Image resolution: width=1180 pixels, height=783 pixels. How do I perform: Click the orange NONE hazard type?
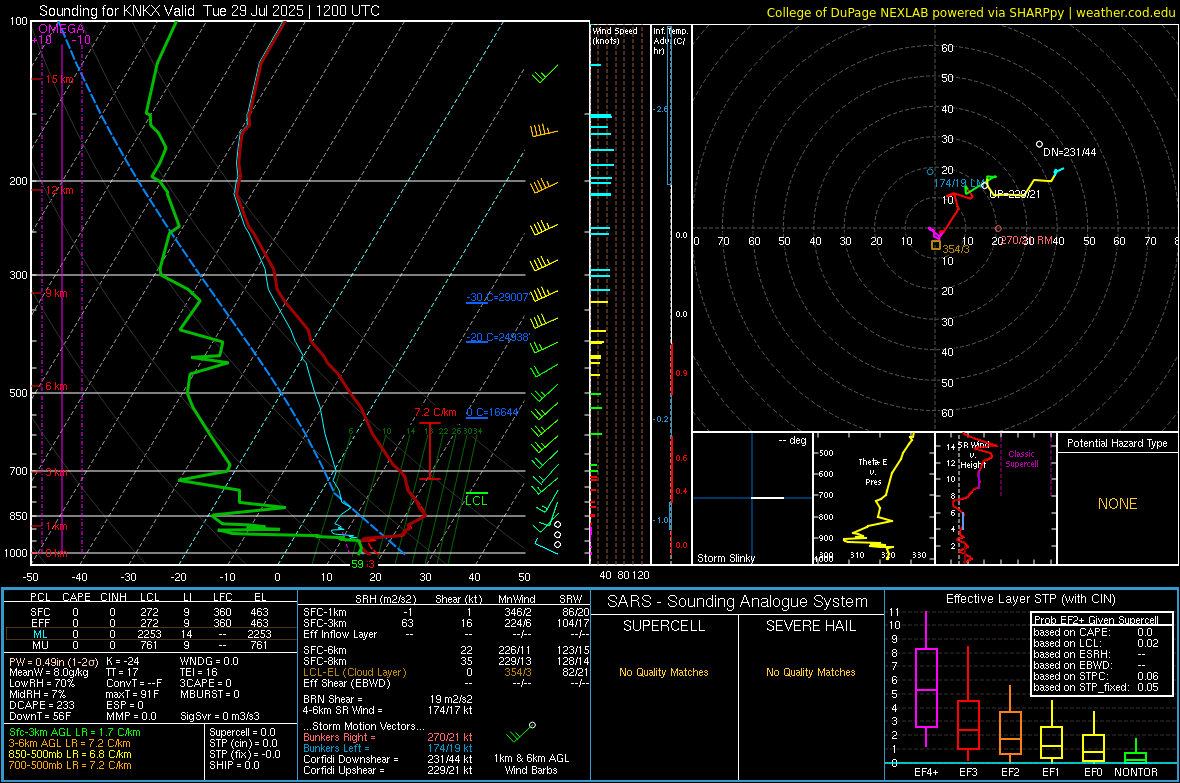pos(1117,504)
